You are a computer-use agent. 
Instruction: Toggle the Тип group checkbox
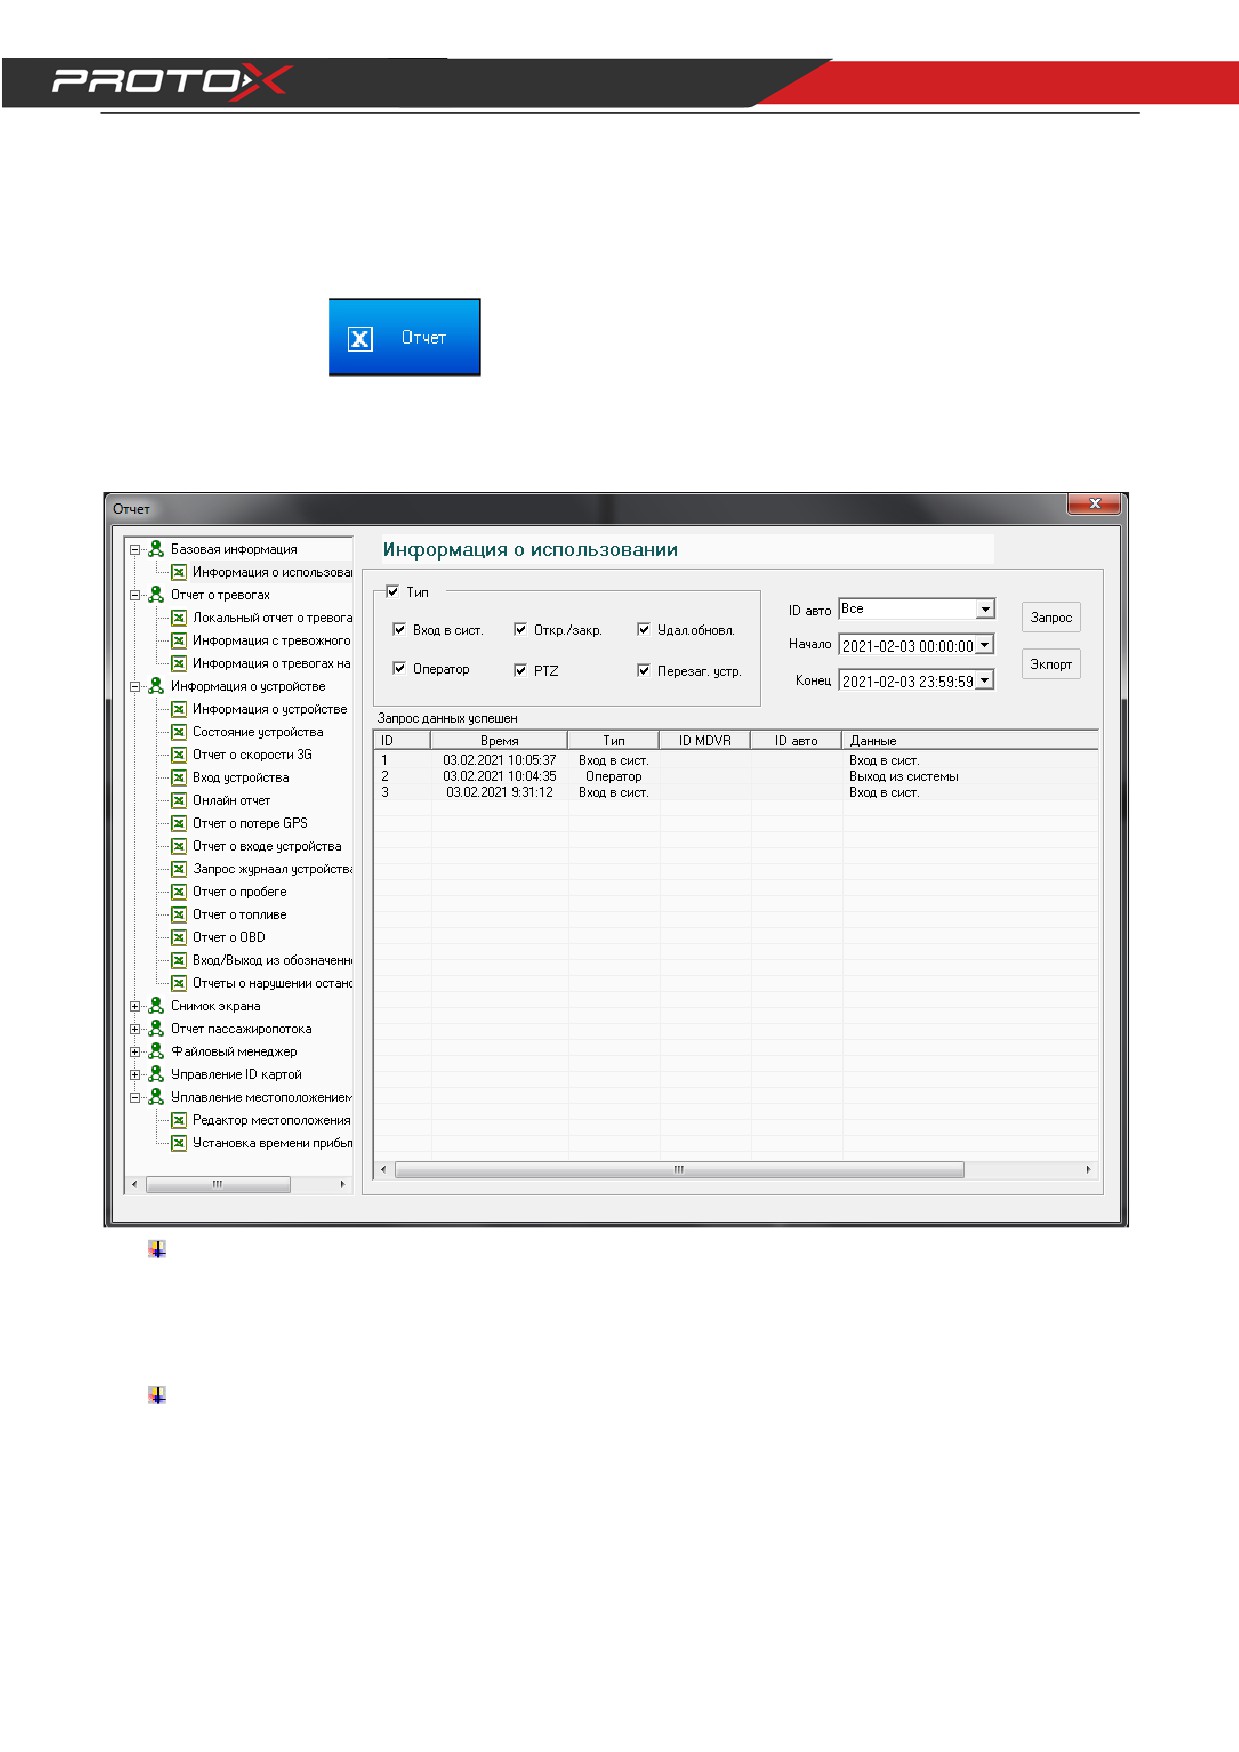click(393, 592)
